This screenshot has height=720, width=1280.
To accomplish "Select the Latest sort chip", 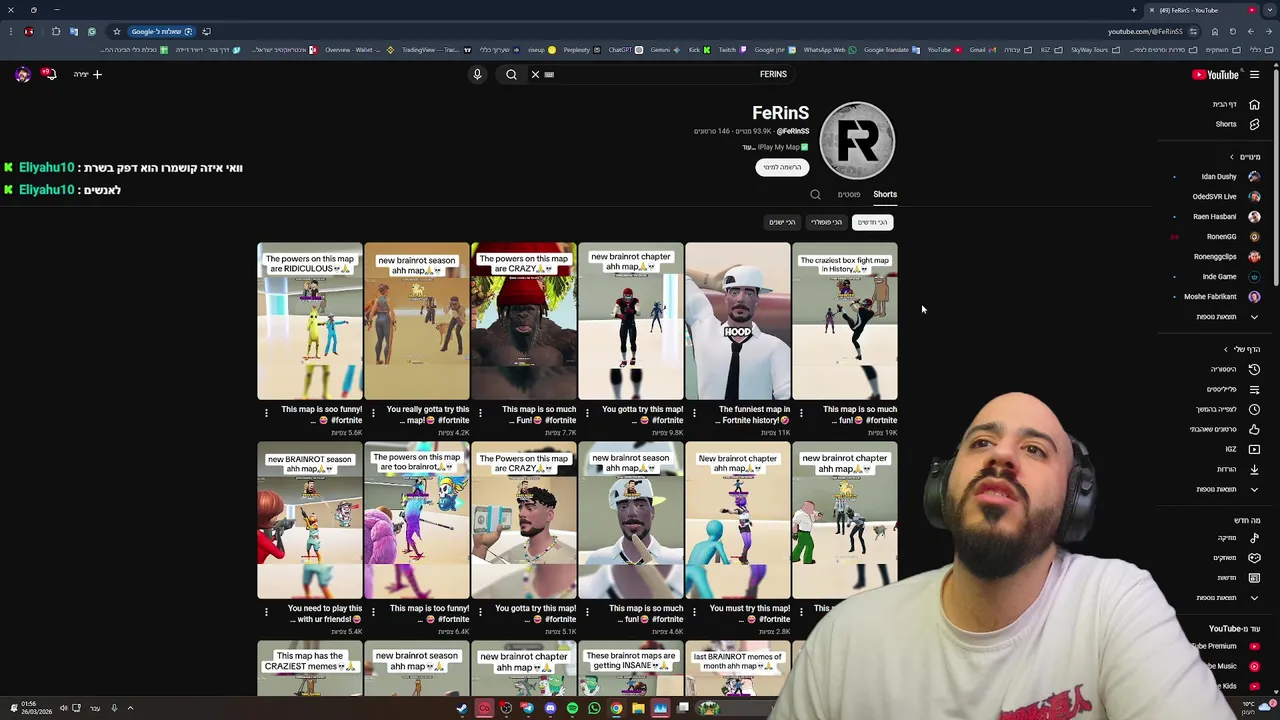I will pyautogui.click(x=872, y=222).
